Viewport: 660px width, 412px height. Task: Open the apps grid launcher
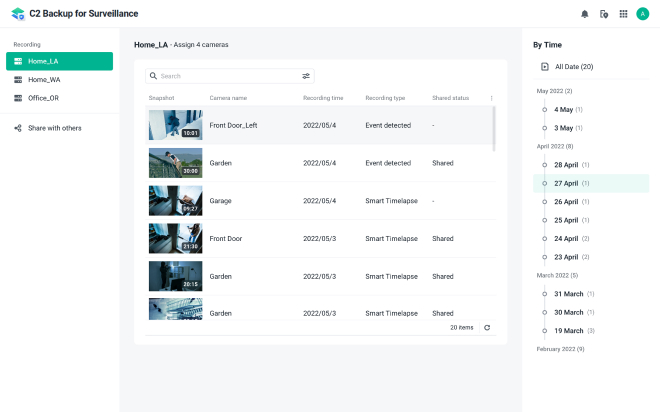coord(623,14)
